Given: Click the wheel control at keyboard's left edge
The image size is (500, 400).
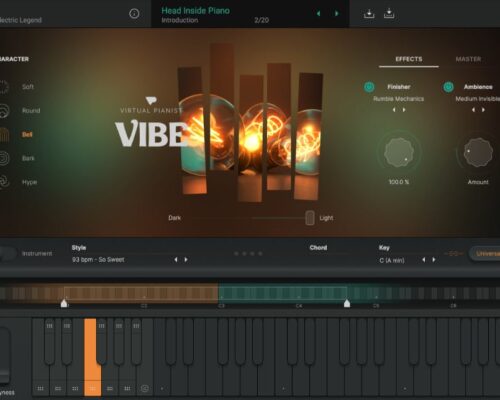Looking at the screenshot, I should (x=5, y=355).
